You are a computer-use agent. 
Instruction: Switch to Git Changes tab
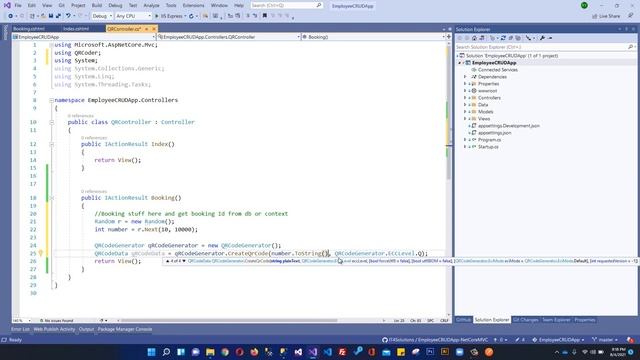click(525, 320)
